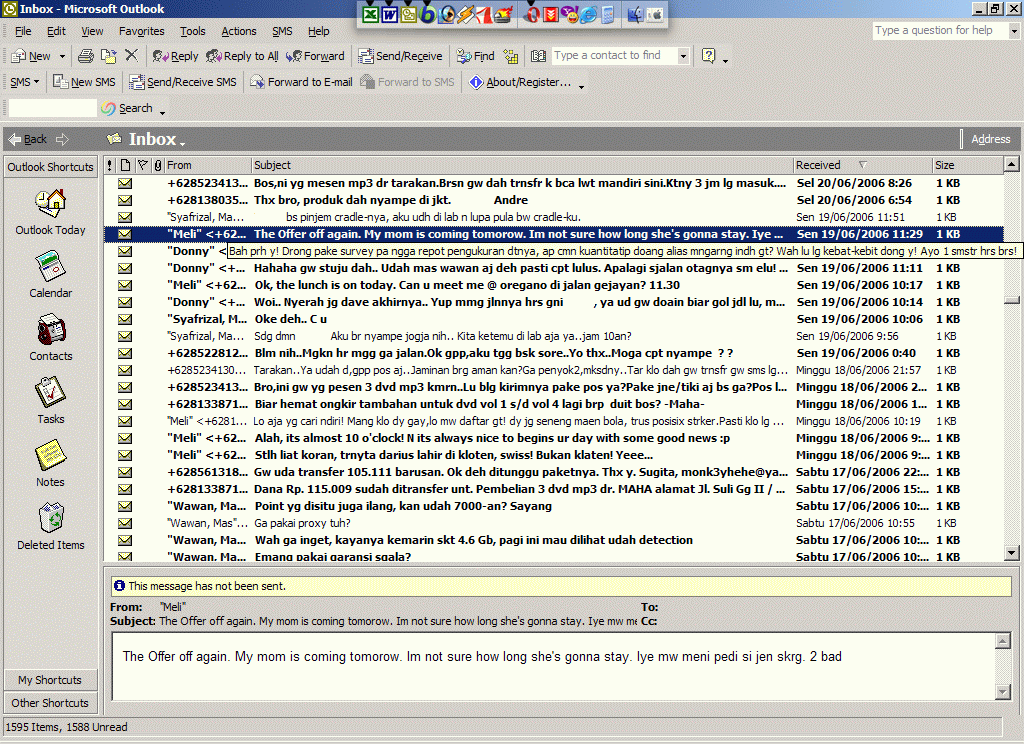Screen dimensions: 1024x744
Task: Open the Edit menu
Action: click(x=56, y=31)
